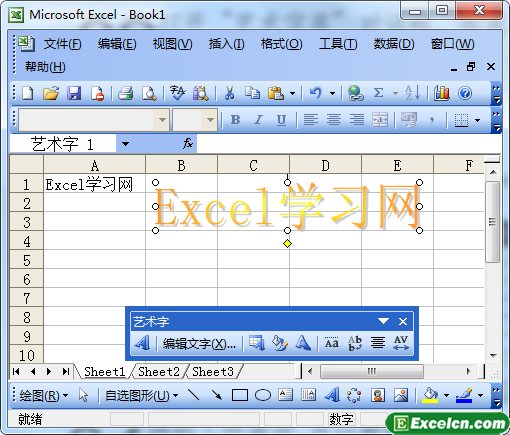Toggle WordArt Vertical Text
The width and height of the screenshot is (510, 435).
point(355,343)
